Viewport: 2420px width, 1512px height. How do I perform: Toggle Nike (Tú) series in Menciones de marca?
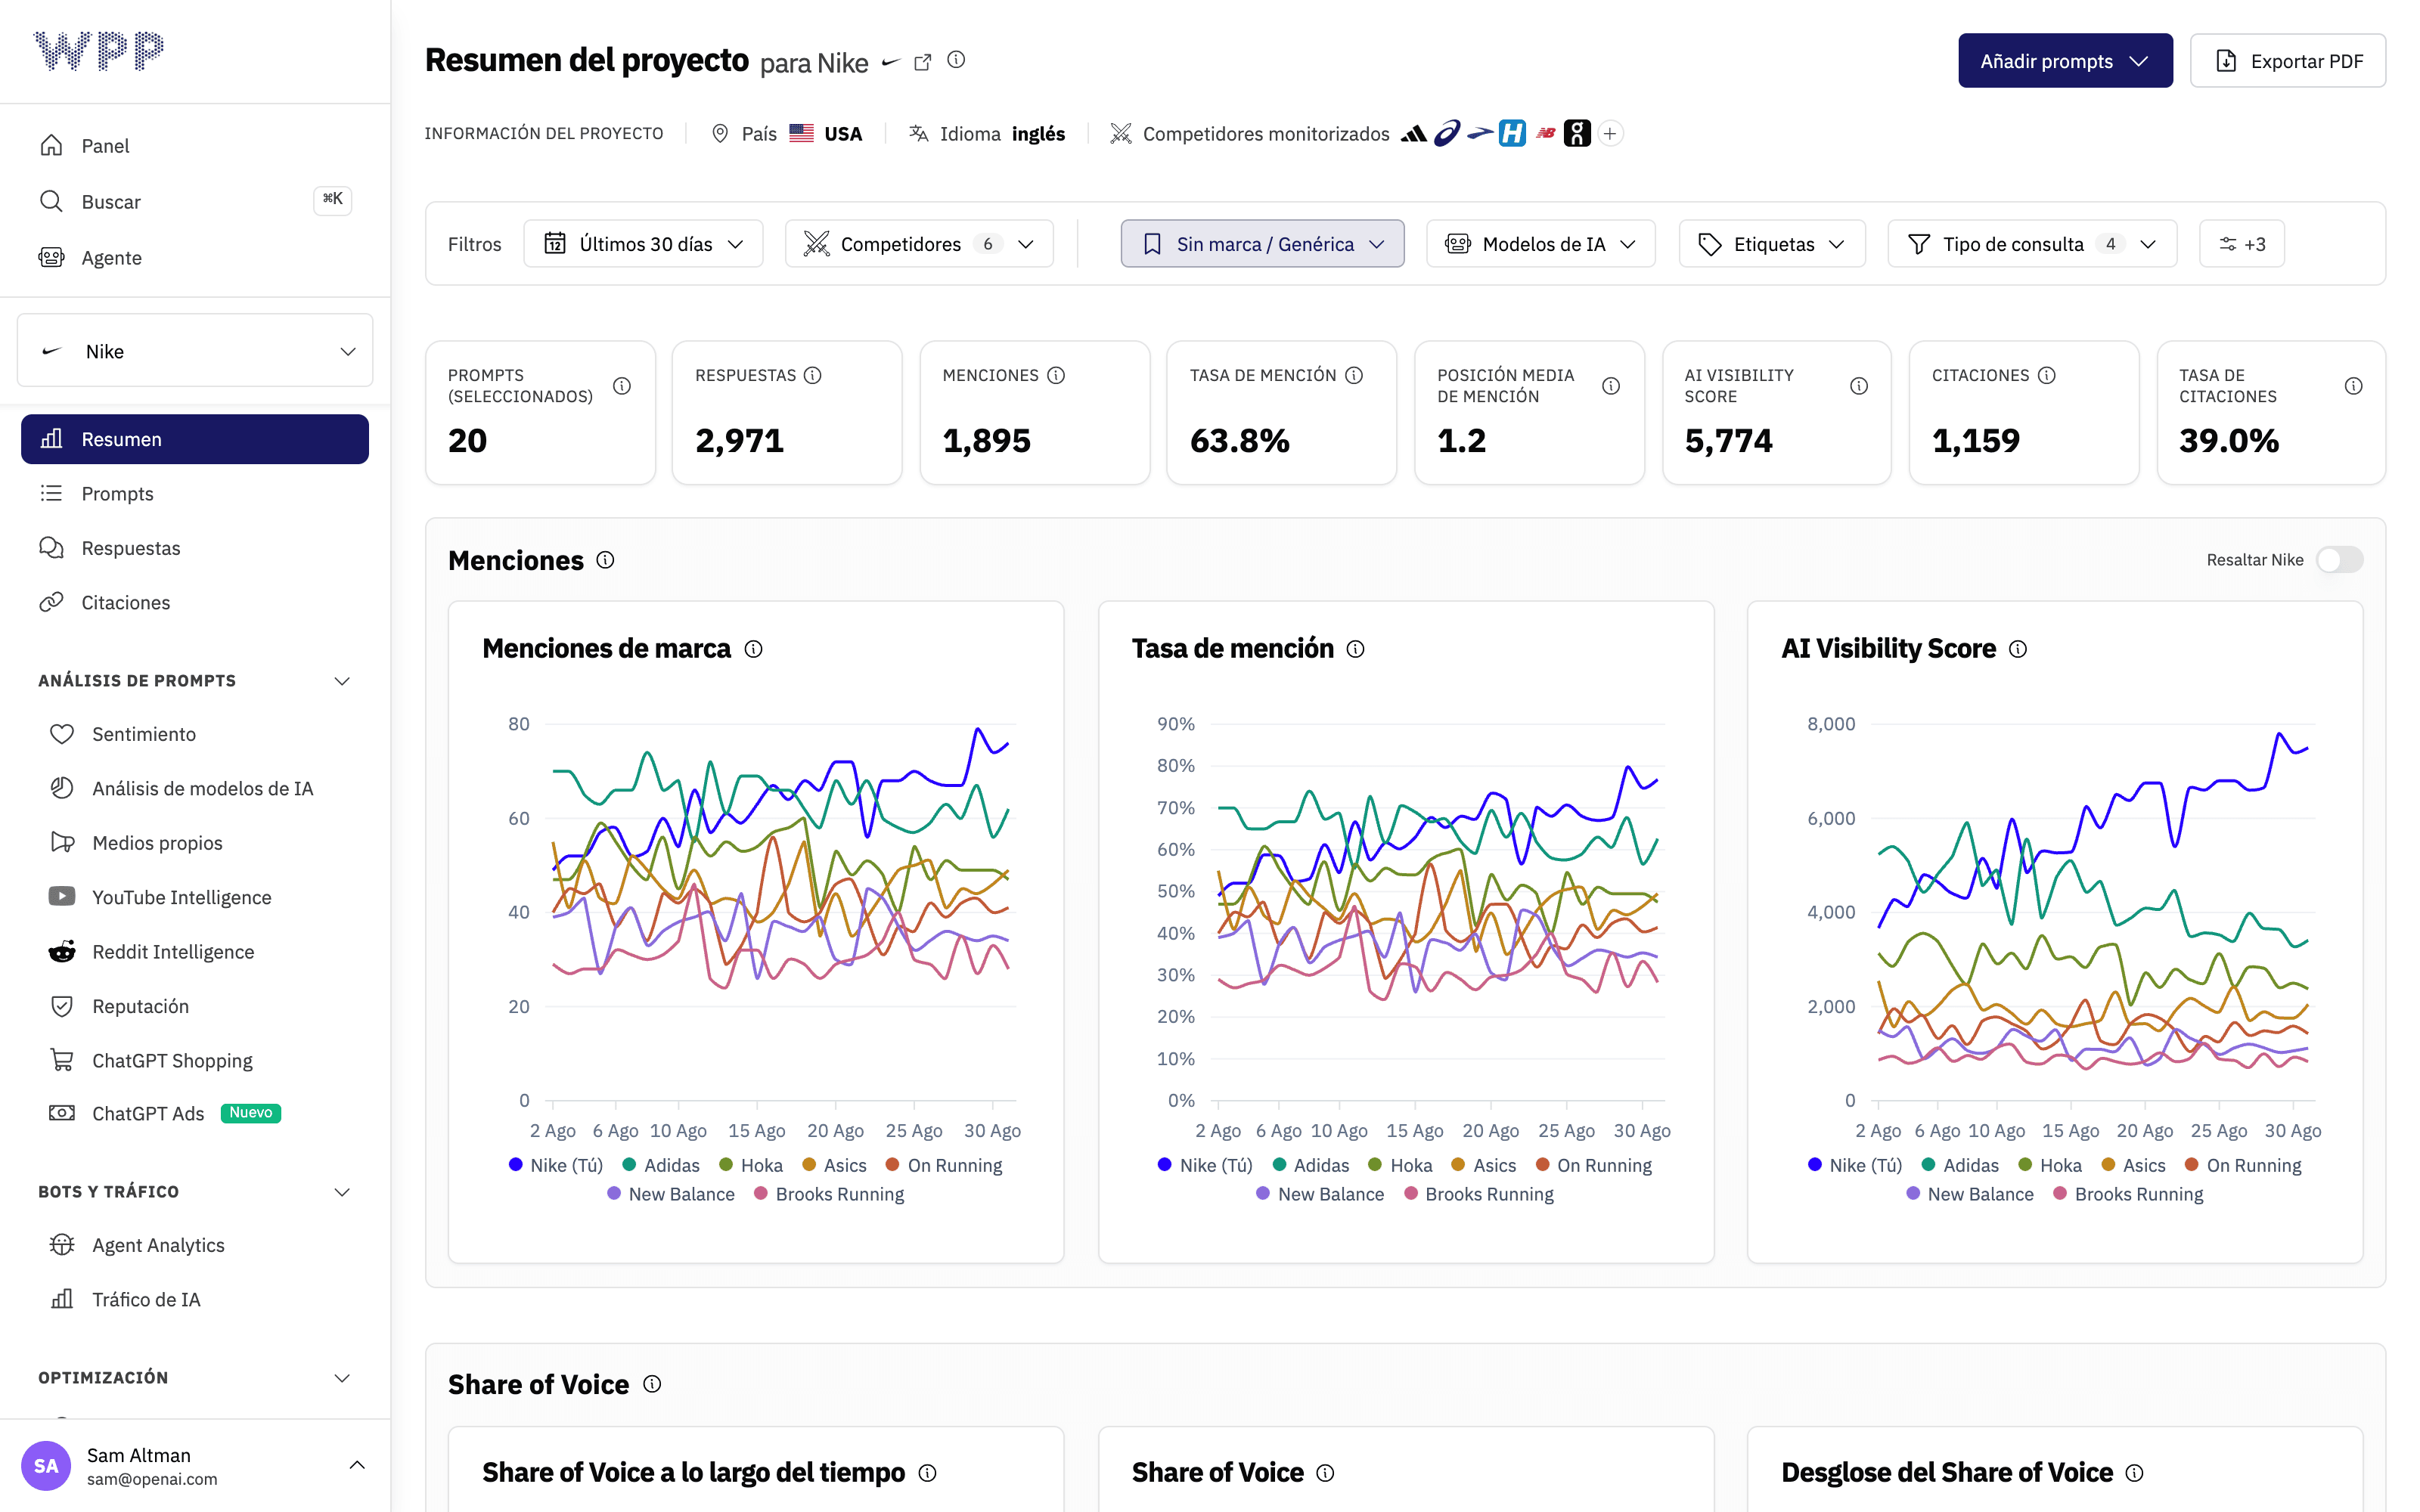pos(556,1165)
